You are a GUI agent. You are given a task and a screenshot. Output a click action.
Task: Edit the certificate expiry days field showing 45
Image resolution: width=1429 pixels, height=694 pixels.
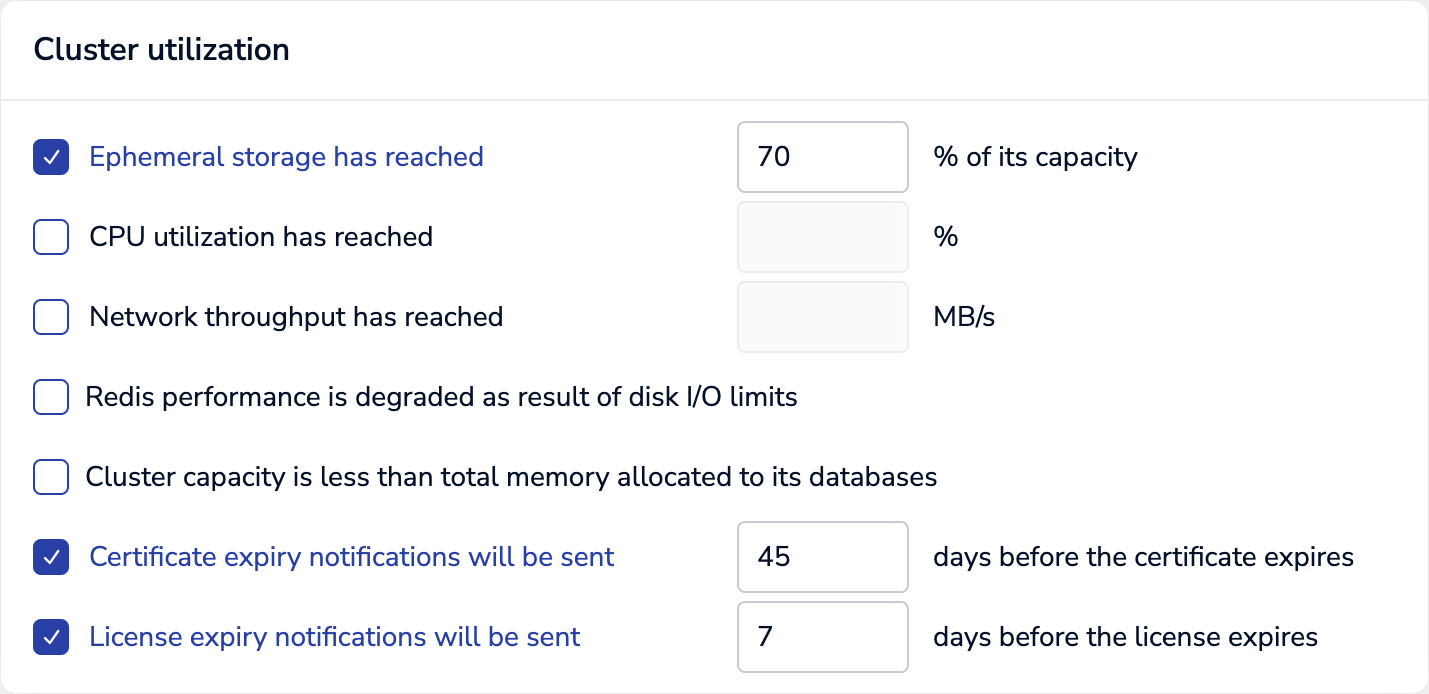pyautogui.click(x=822, y=557)
